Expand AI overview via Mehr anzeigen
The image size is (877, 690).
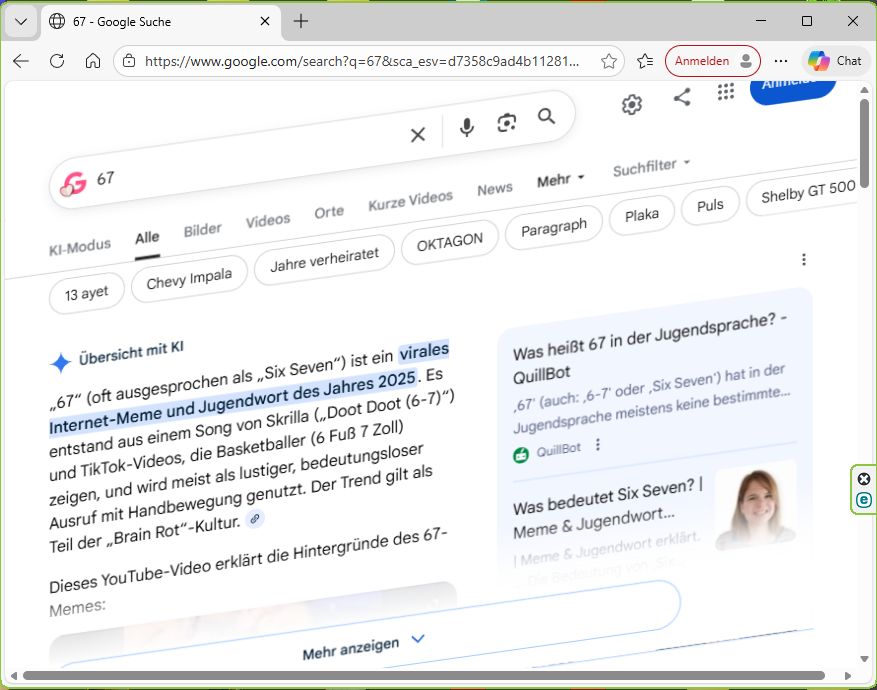click(x=364, y=647)
